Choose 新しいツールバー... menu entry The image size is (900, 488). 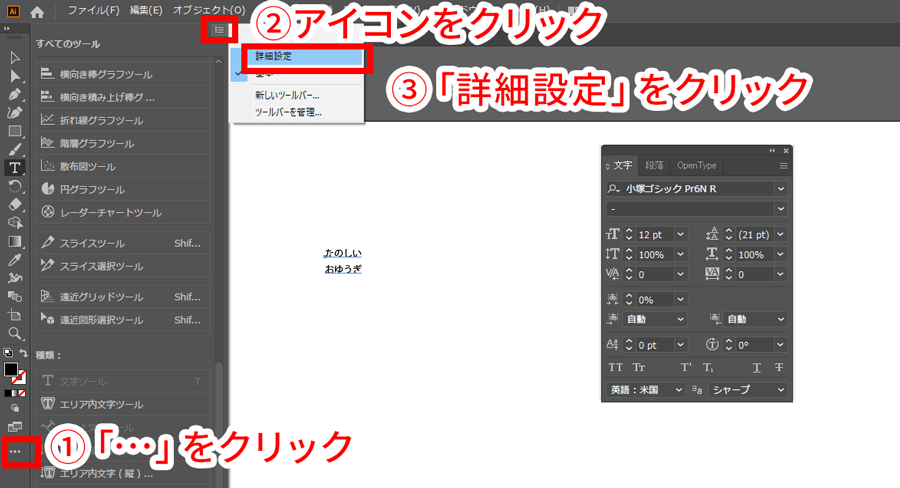point(288,95)
